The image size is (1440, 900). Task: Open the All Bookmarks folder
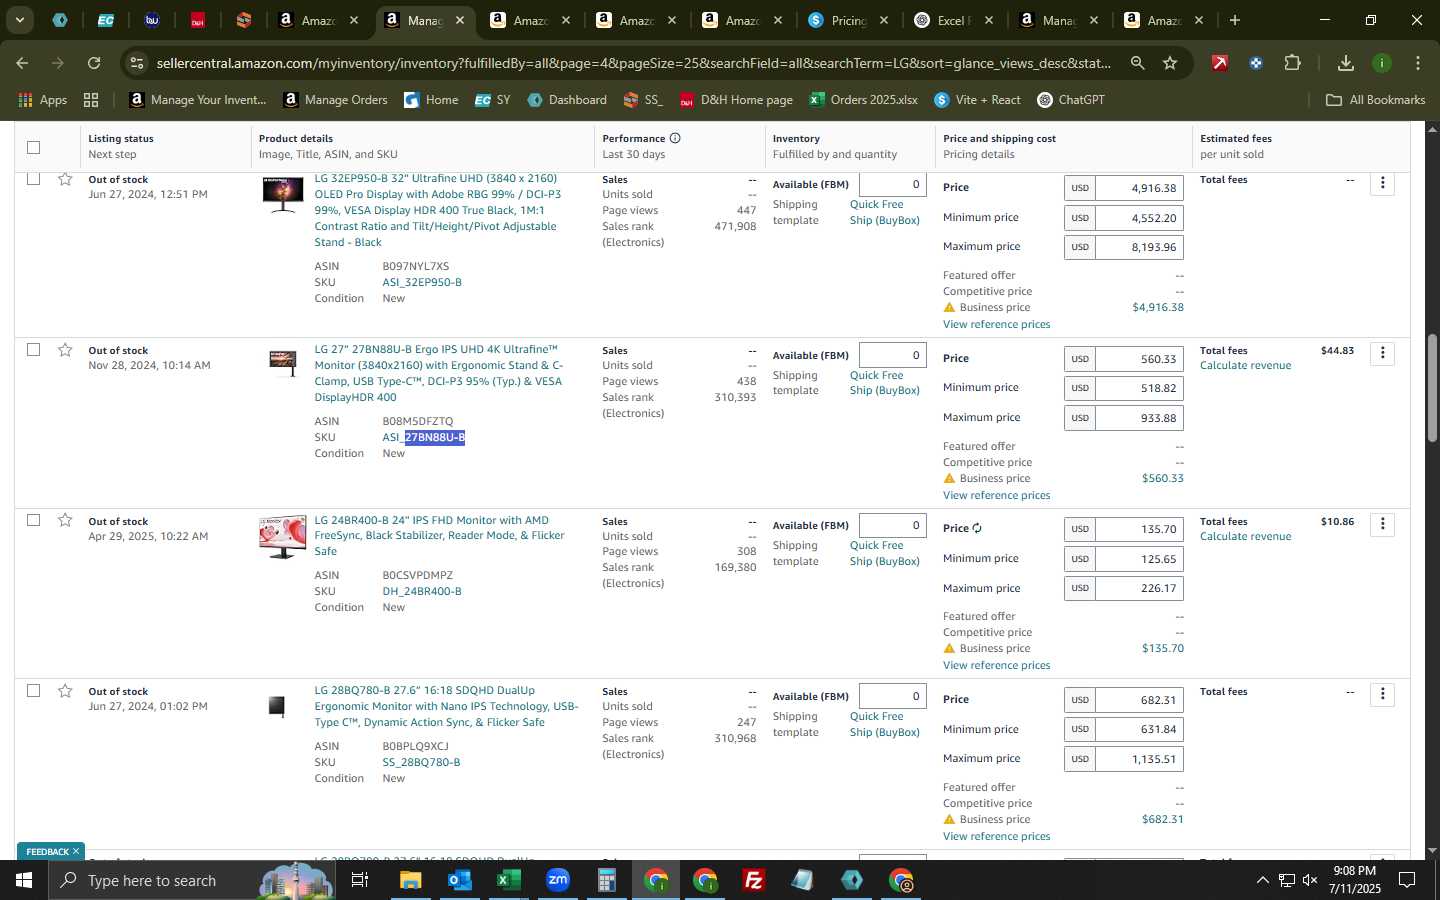1375,100
